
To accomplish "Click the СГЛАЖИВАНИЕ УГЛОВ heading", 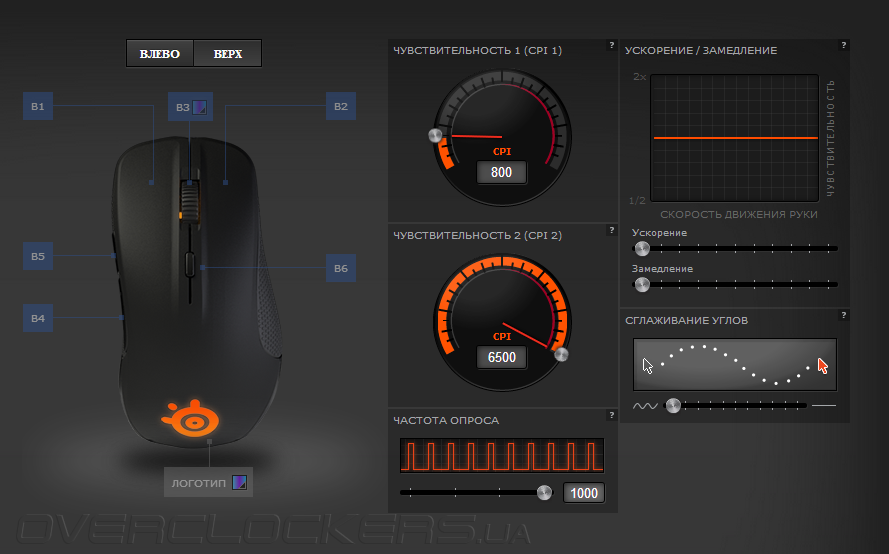I will (687, 320).
